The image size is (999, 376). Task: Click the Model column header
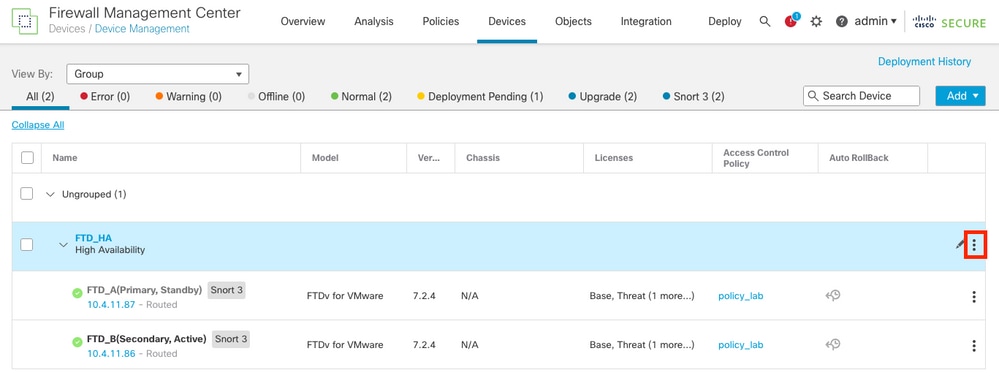click(x=325, y=157)
